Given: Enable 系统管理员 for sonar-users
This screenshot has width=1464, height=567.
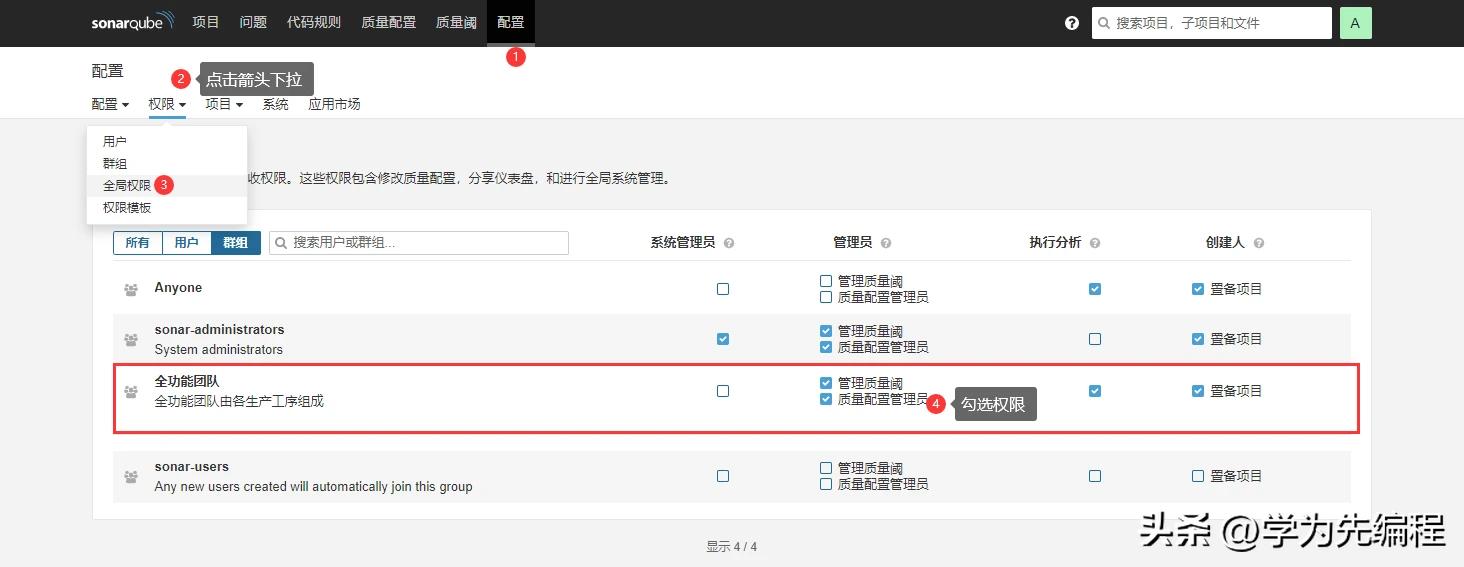Looking at the screenshot, I should [x=723, y=476].
